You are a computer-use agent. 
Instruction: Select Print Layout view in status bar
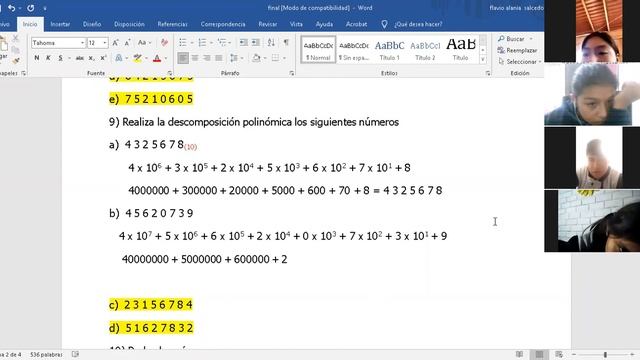pos(539,354)
